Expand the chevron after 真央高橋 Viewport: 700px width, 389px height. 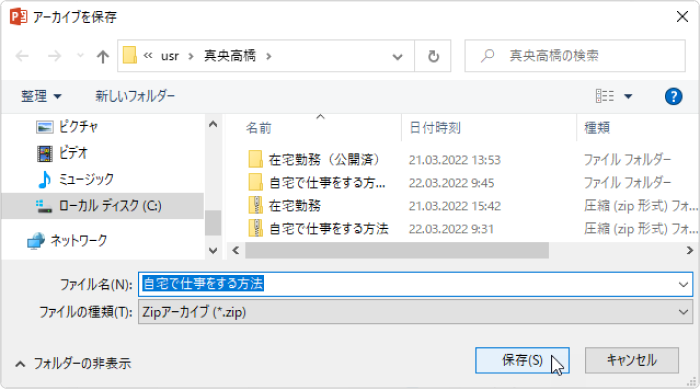(269, 56)
